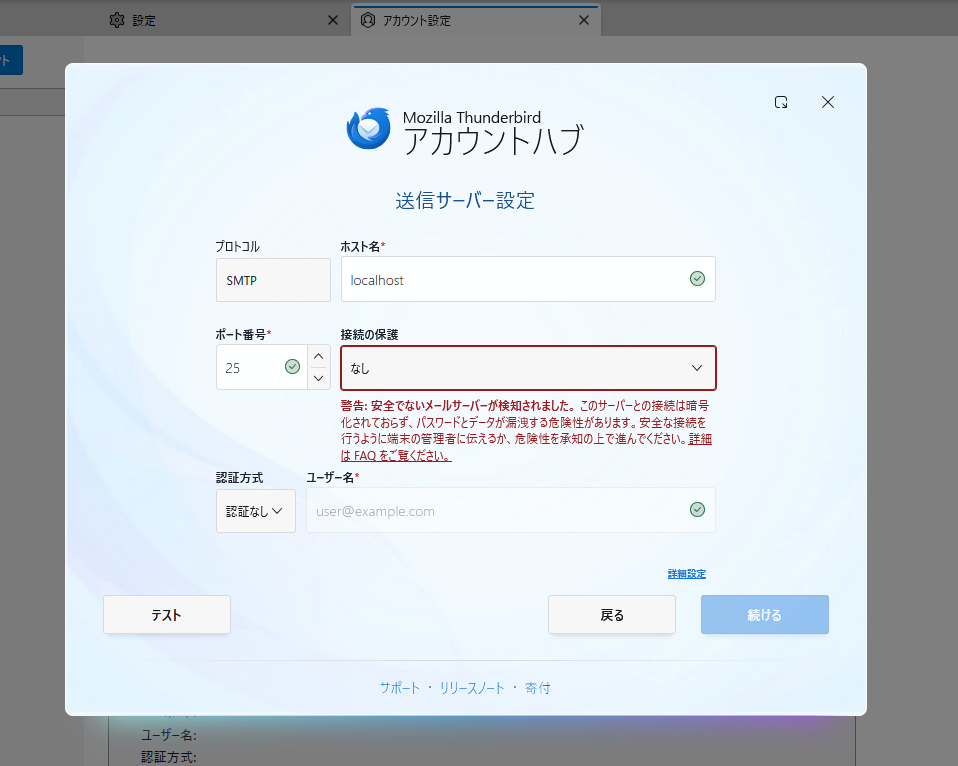Click the gear icon on 設定 tab
958x766 pixels.
[x=117, y=20]
